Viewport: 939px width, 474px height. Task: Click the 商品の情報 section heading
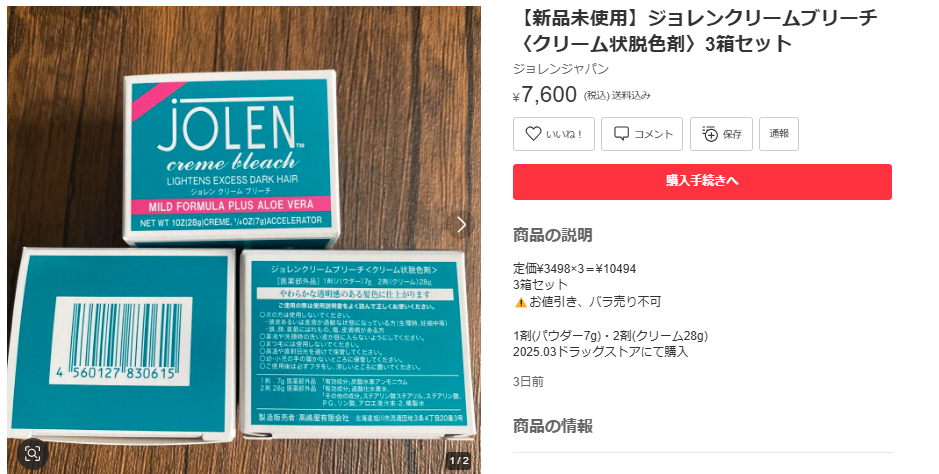[553, 426]
